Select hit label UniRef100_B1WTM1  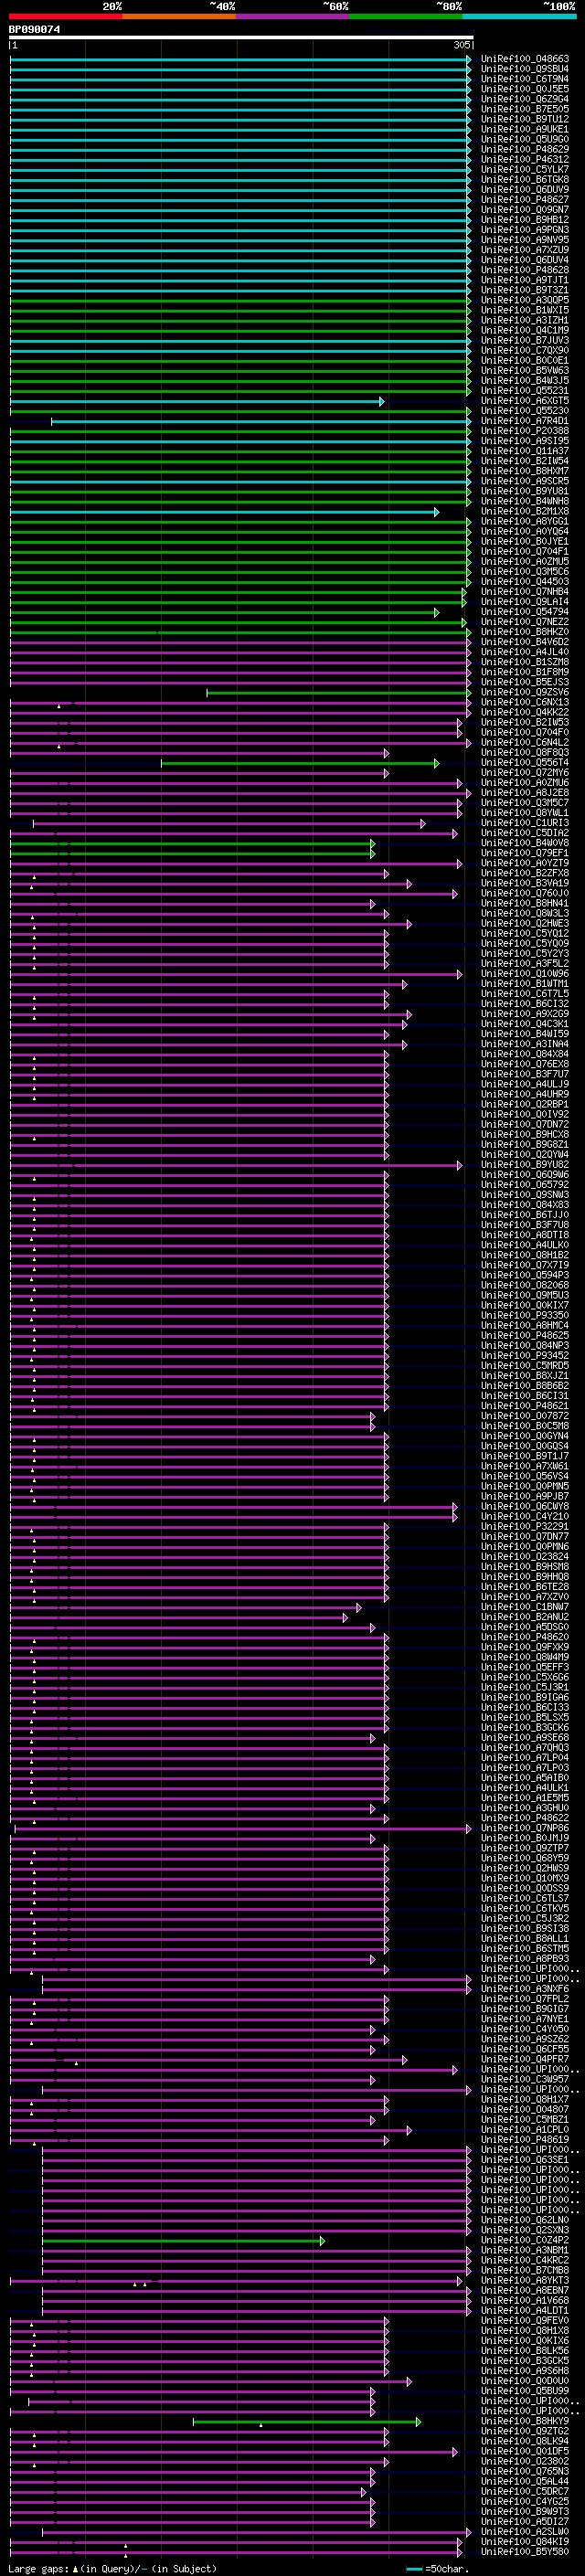pyautogui.click(x=525, y=984)
